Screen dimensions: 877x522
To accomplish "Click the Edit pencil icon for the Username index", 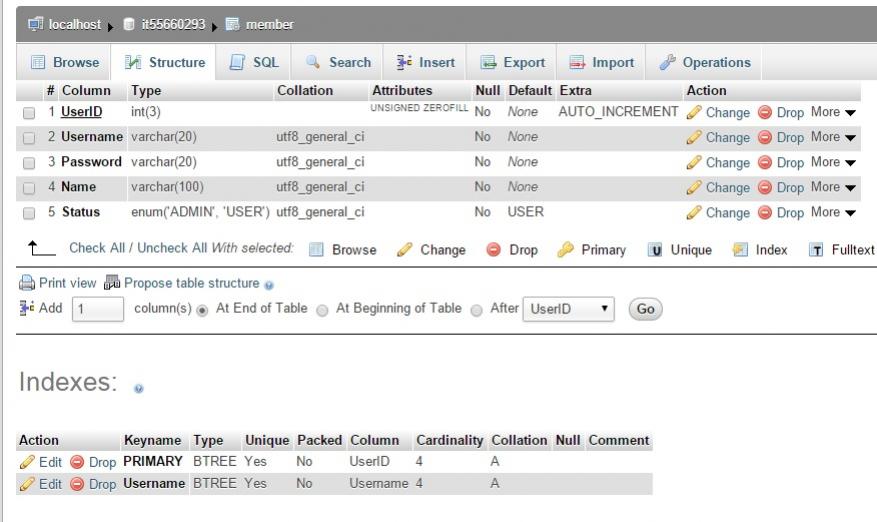I will (x=27, y=484).
